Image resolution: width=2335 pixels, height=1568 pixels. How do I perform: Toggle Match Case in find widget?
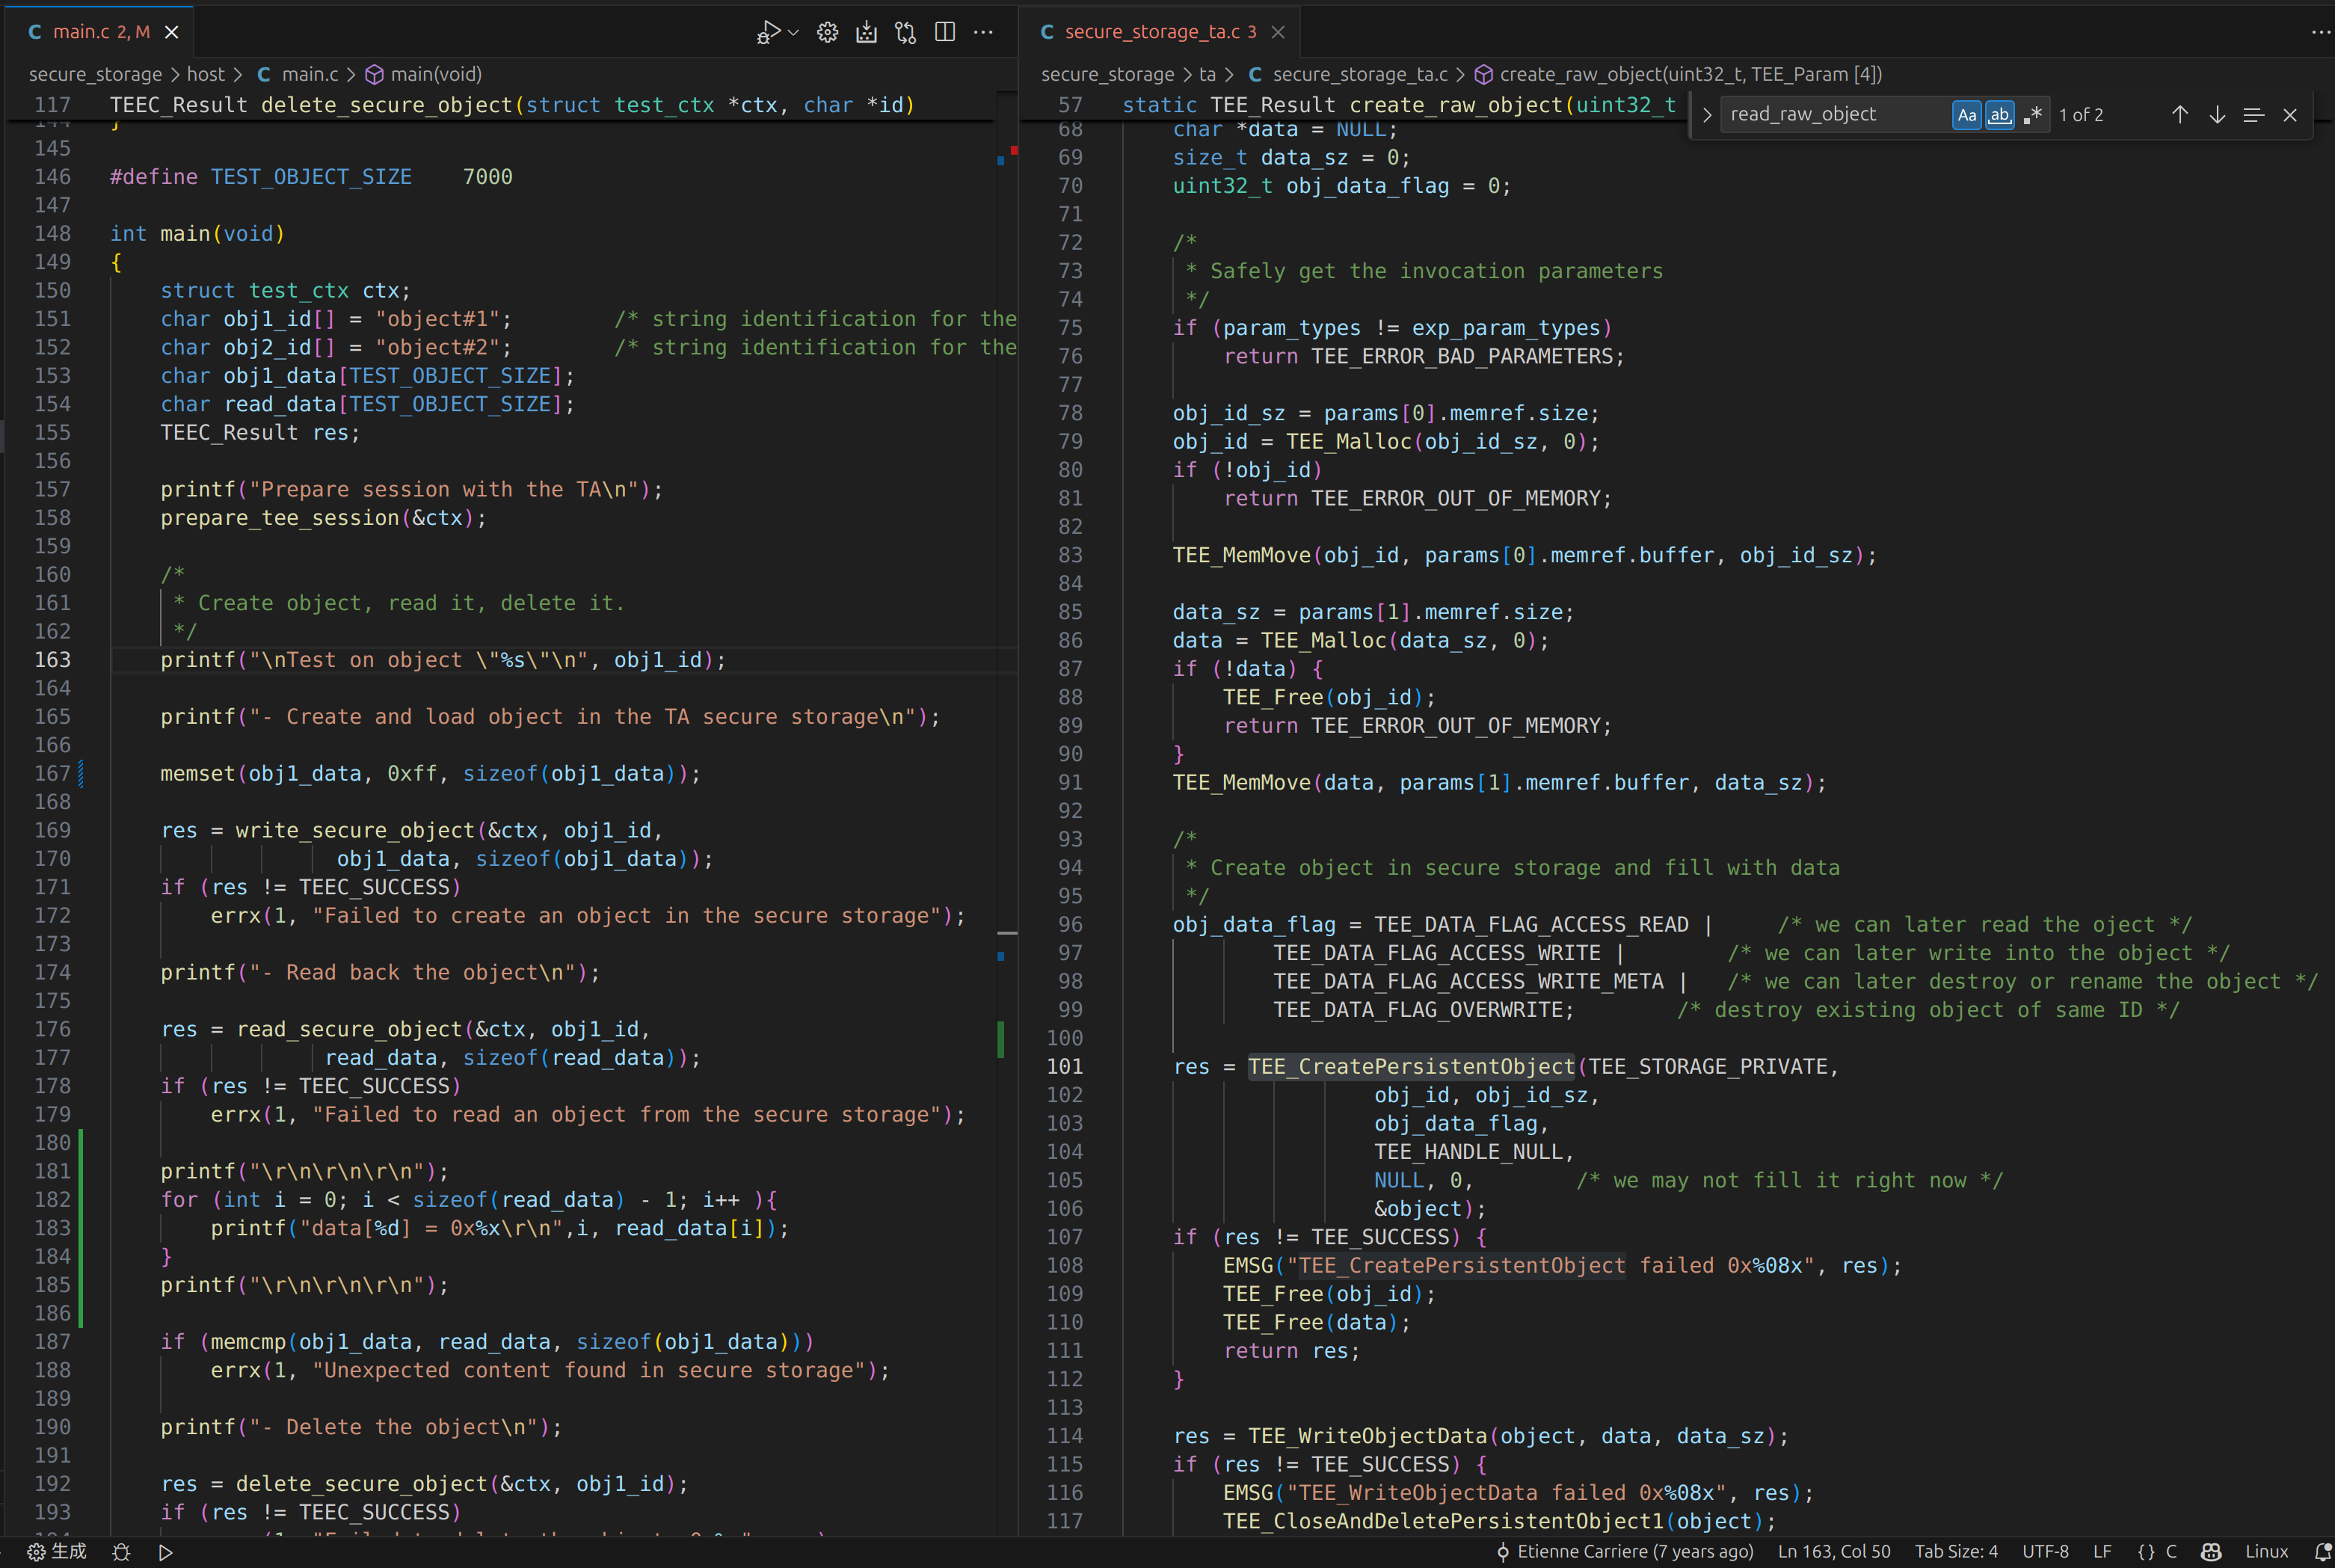click(1966, 115)
